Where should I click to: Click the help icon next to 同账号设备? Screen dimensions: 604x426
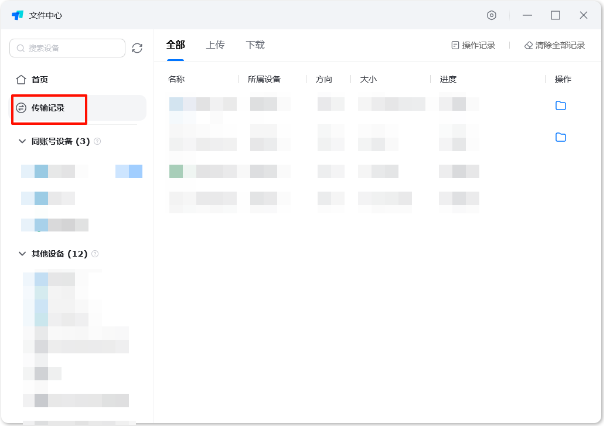click(97, 141)
